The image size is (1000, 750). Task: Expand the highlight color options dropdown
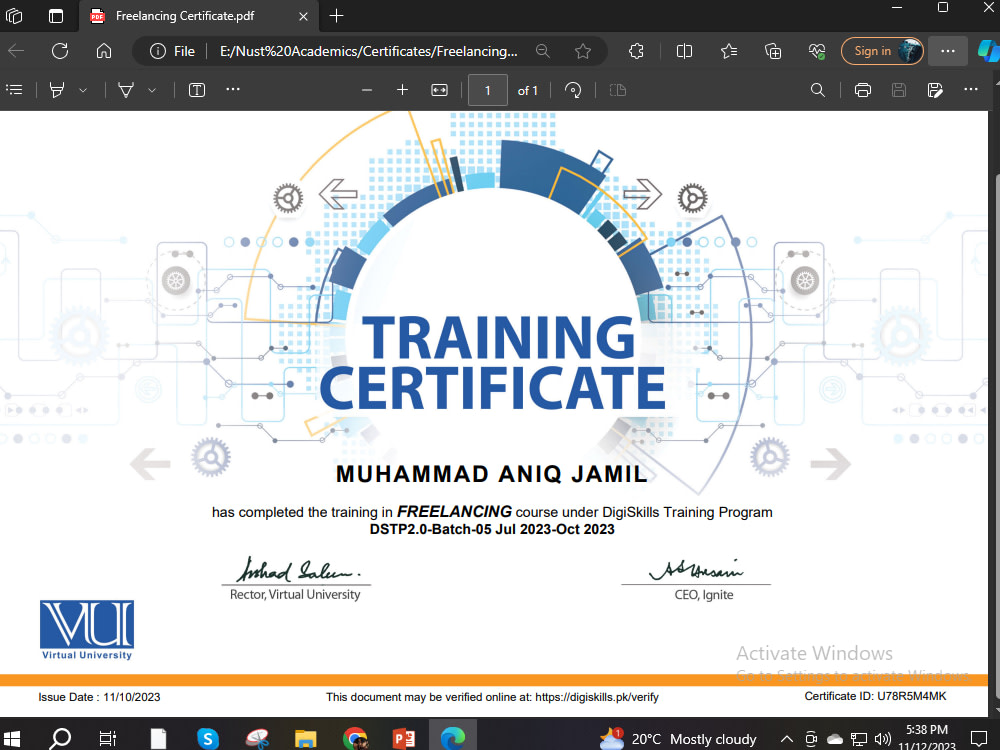(83, 91)
